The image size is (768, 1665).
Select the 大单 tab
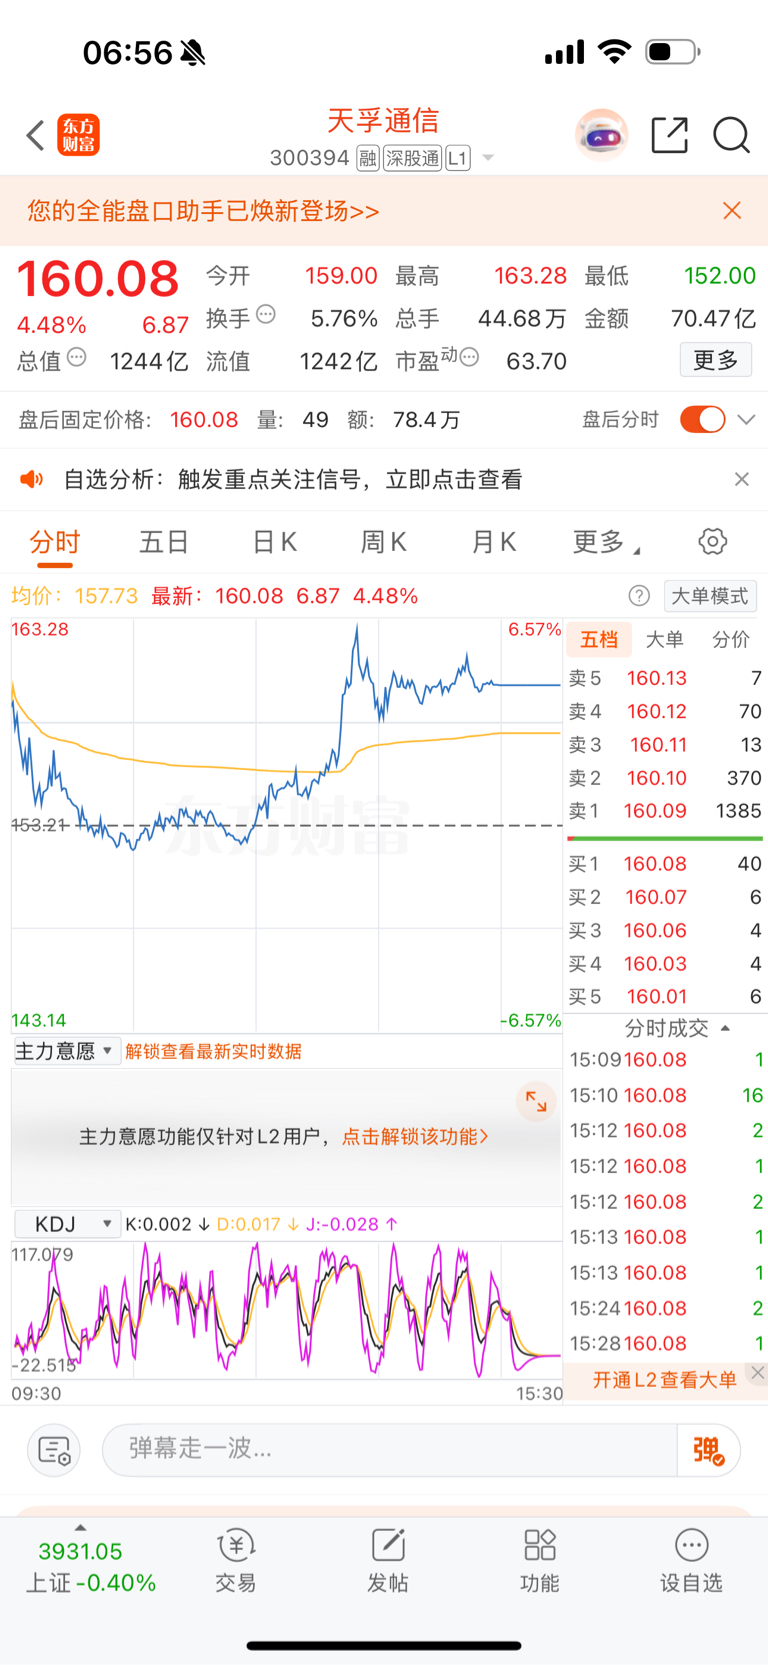[664, 640]
